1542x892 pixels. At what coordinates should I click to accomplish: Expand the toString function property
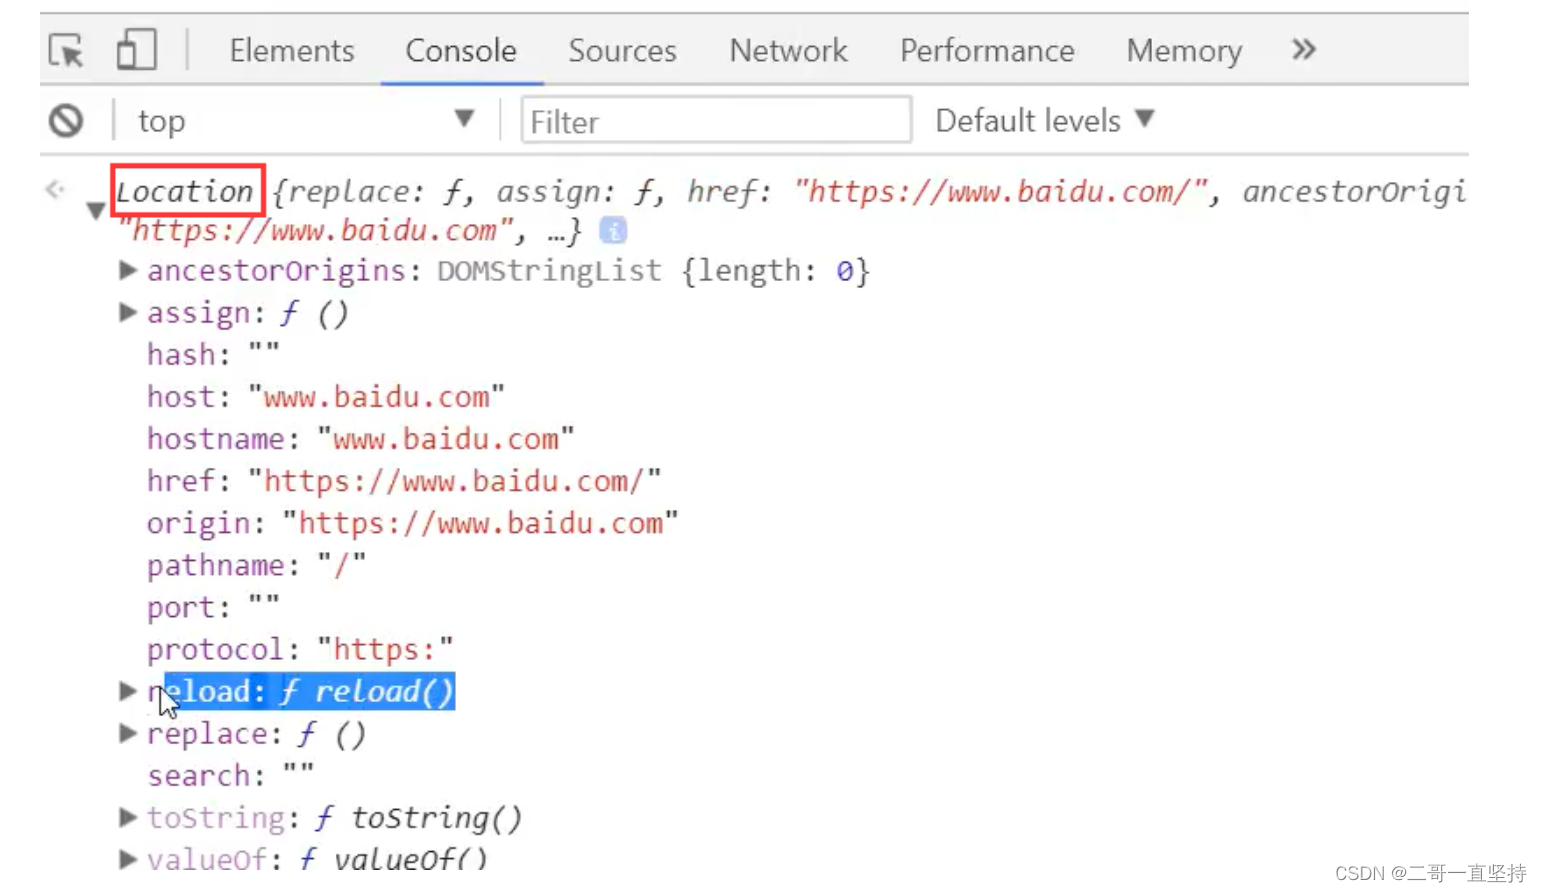coord(128,817)
